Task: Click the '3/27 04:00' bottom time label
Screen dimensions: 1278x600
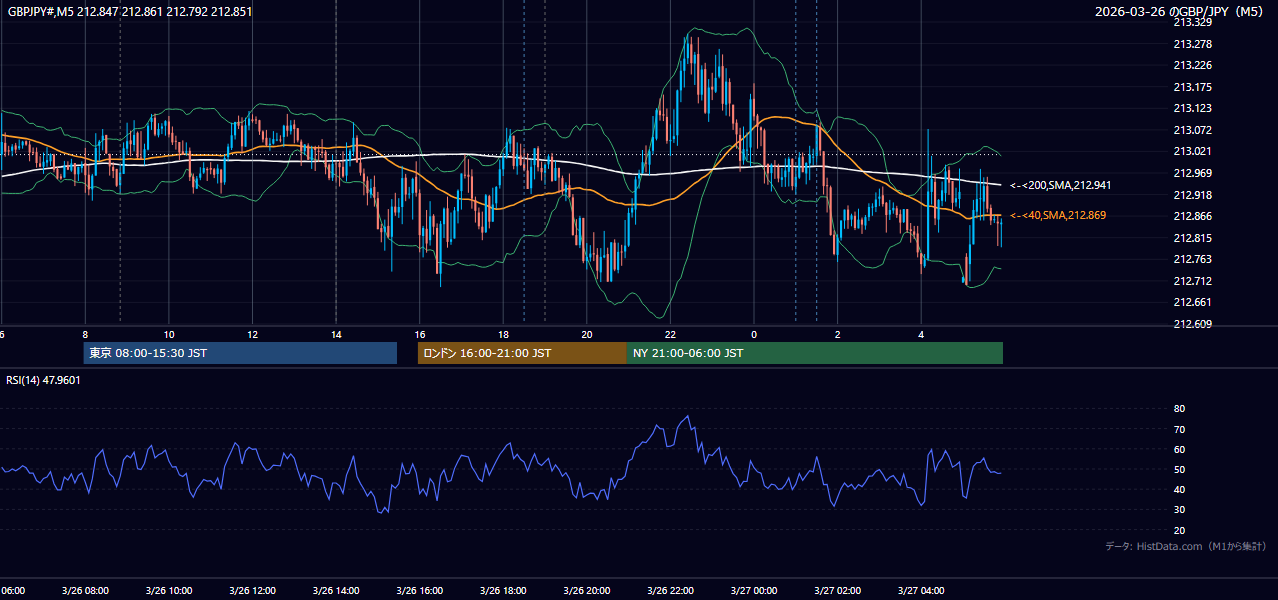Action: [x=921, y=591]
